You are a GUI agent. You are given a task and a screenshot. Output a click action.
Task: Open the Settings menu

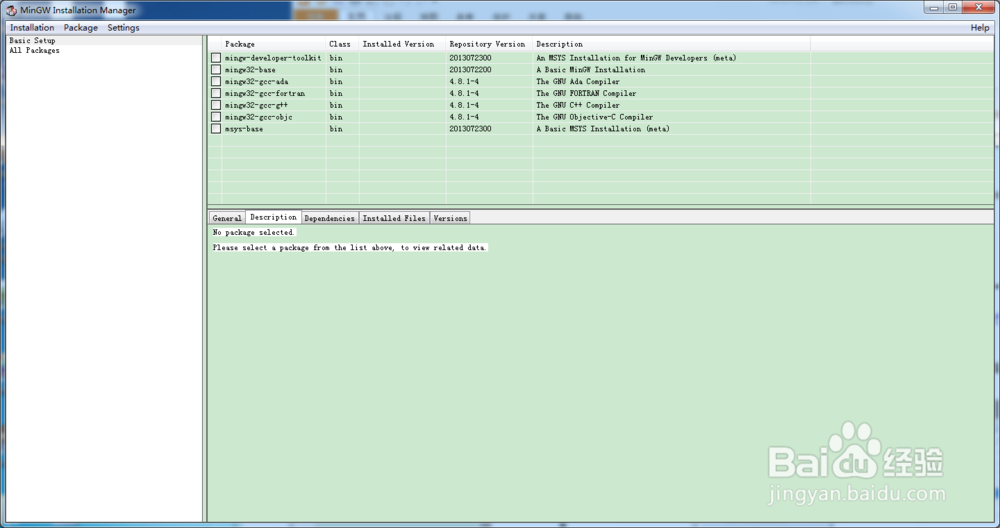click(123, 27)
